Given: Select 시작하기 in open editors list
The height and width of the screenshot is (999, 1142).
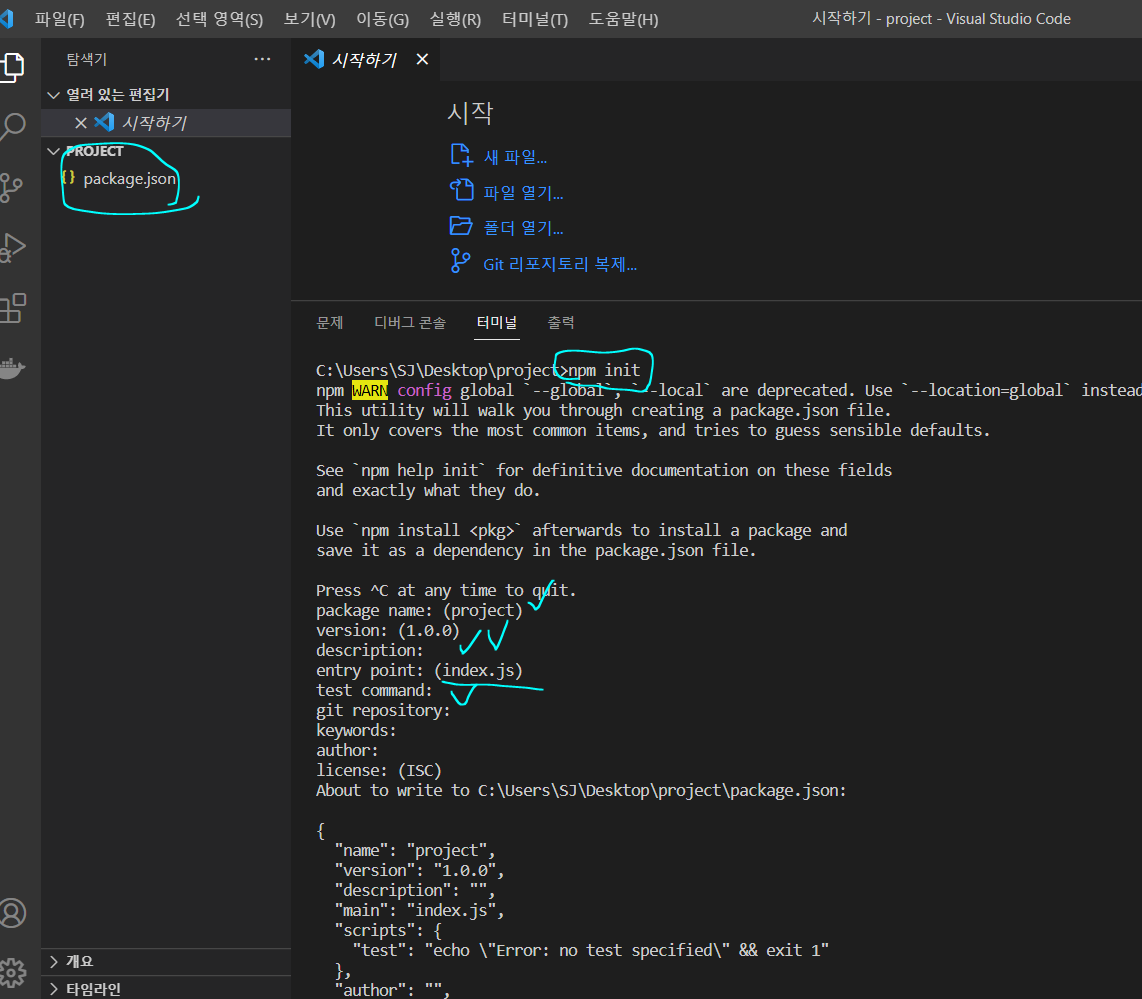Looking at the screenshot, I should click(x=154, y=123).
